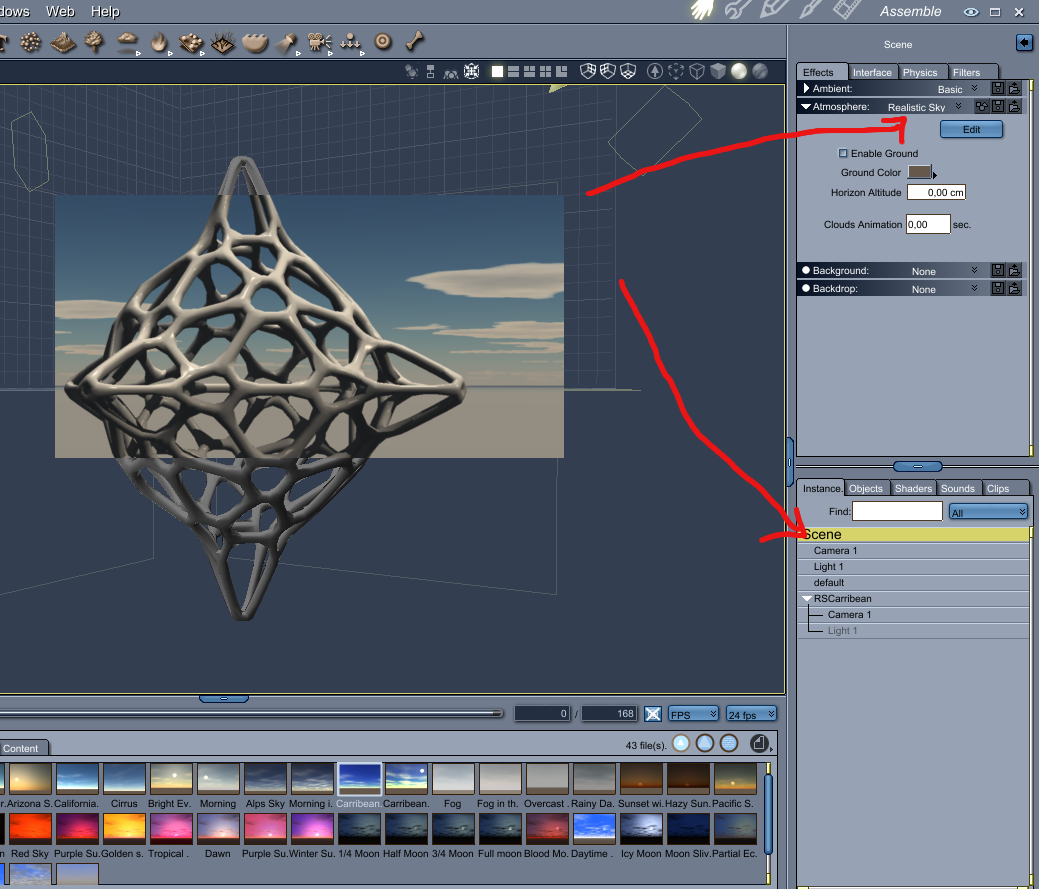Viewport: 1039px width, 889px height.
Task: Set browser thumbnails to small size
Action: pyautogui.click(x=681, y=743)
